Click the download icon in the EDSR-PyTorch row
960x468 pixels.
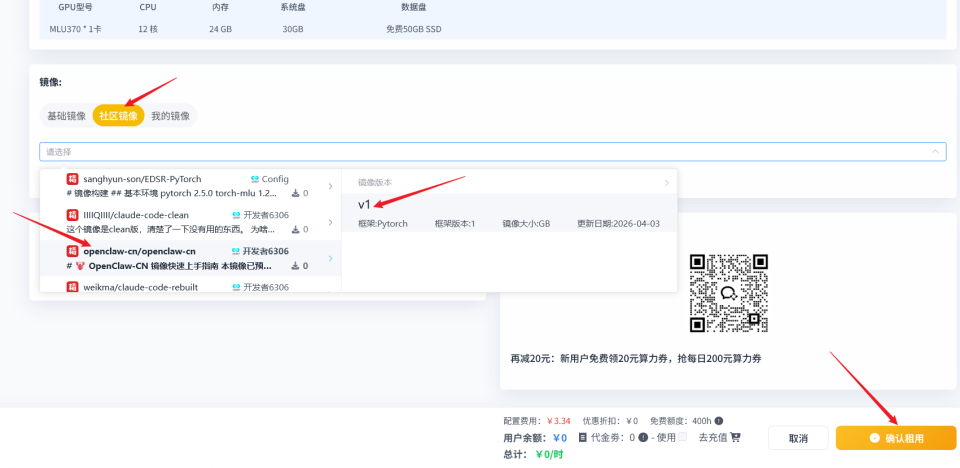coord(296,194)
